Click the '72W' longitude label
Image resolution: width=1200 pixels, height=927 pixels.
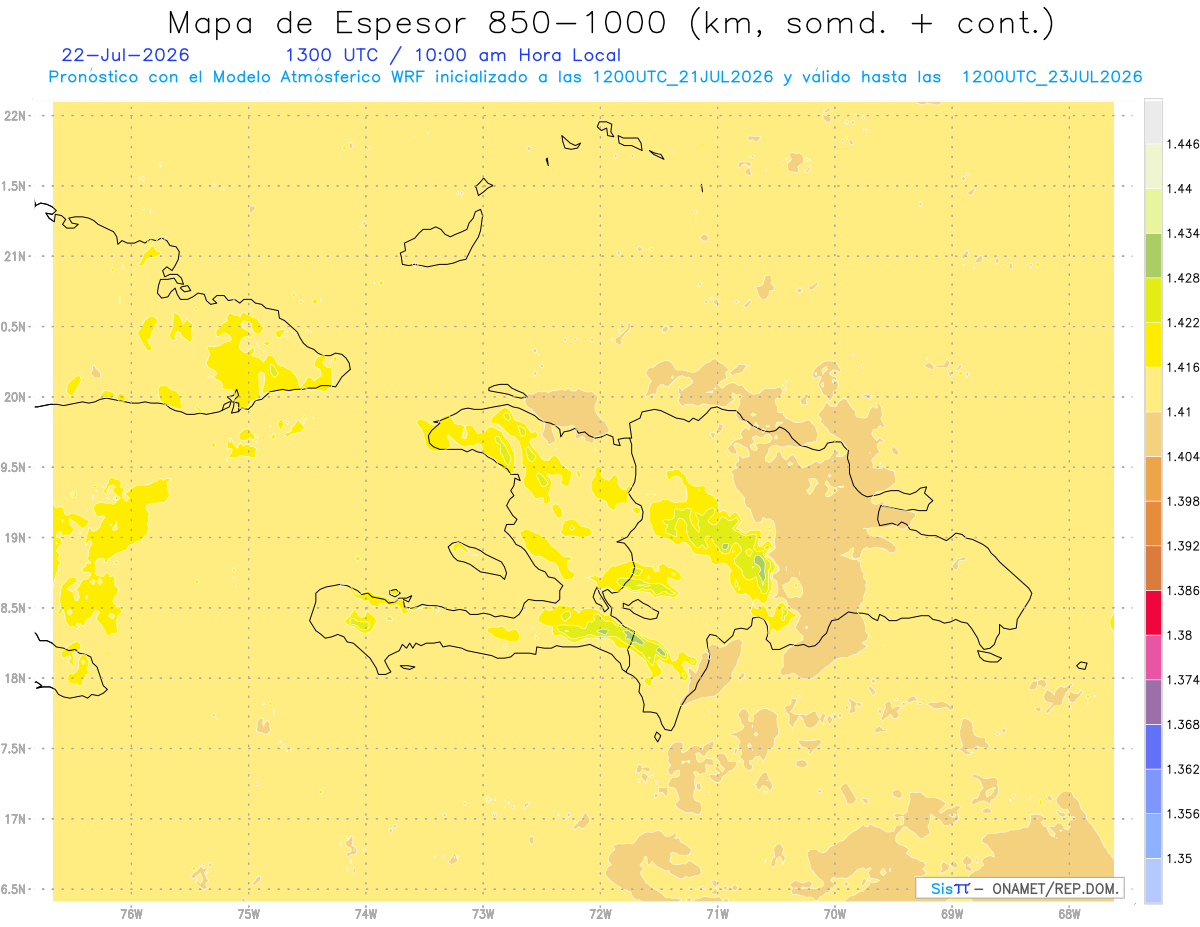(600, 913)
